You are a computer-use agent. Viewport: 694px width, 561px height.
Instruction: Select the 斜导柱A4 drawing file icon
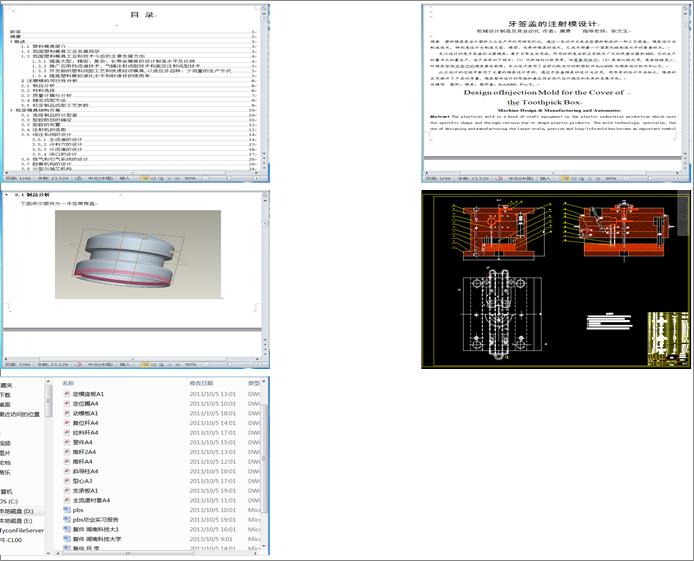tap(67, 471)
